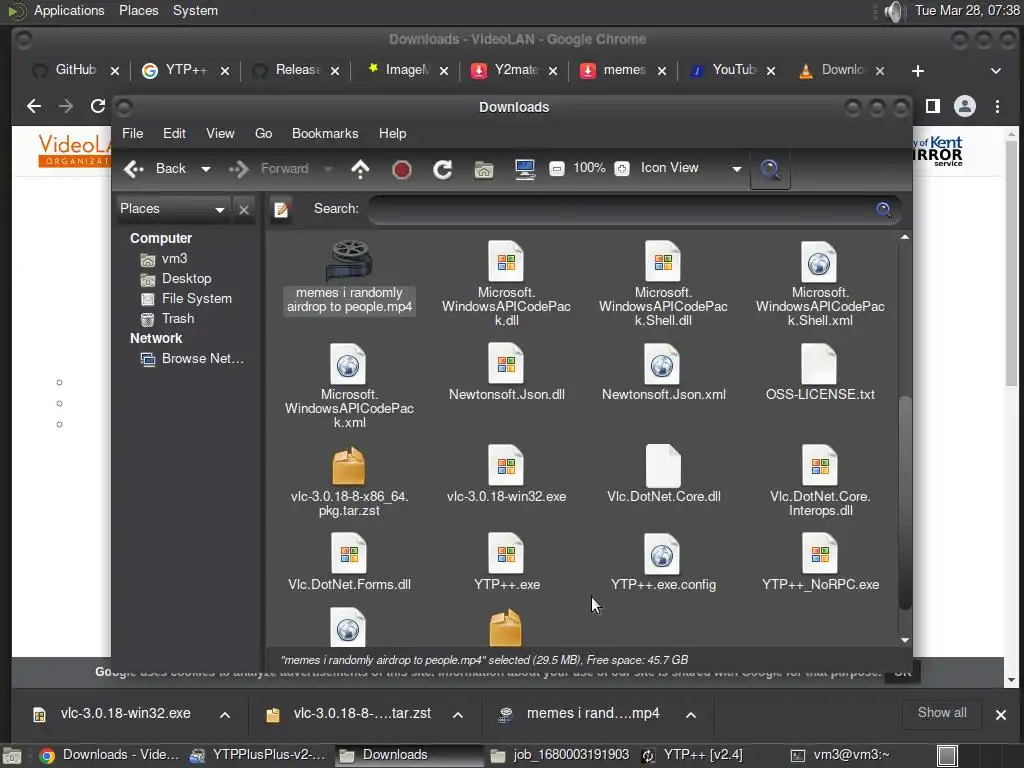Open Trash from the sidebar

click(168, 319)
